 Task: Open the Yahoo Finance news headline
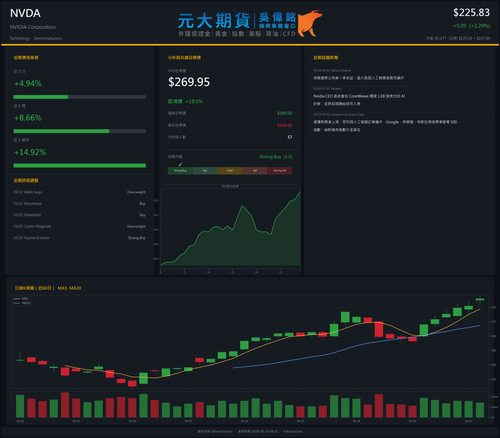coord(359,78)
